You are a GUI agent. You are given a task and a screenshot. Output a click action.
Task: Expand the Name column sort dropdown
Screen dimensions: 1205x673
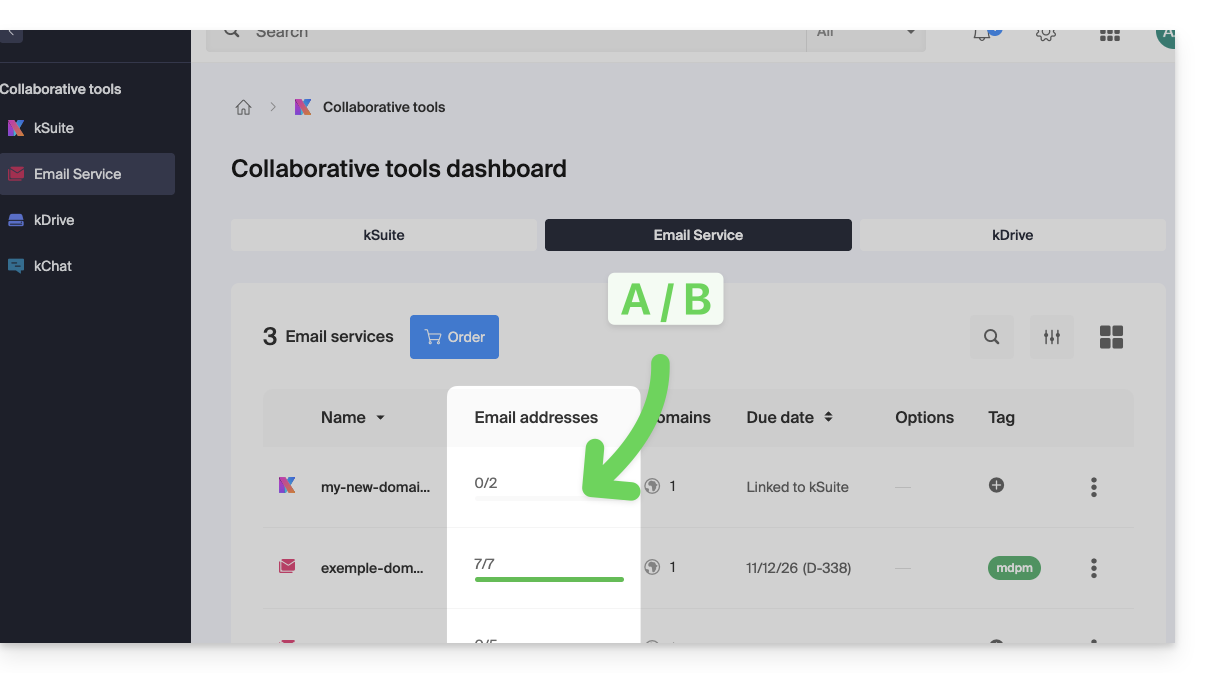click(380, 418)
